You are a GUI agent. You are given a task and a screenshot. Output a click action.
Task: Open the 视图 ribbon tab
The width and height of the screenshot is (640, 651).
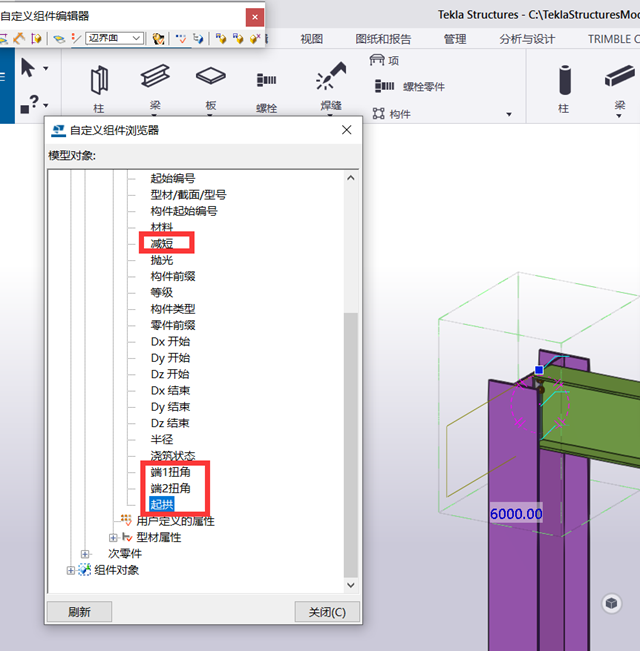point(312,39)
